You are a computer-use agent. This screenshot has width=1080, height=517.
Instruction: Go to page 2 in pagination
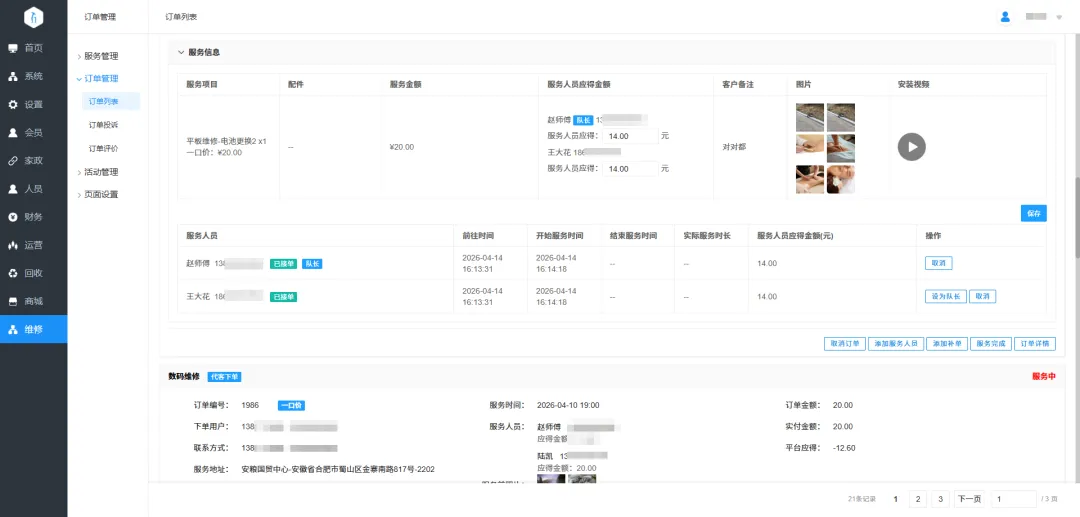click(918, 499)
